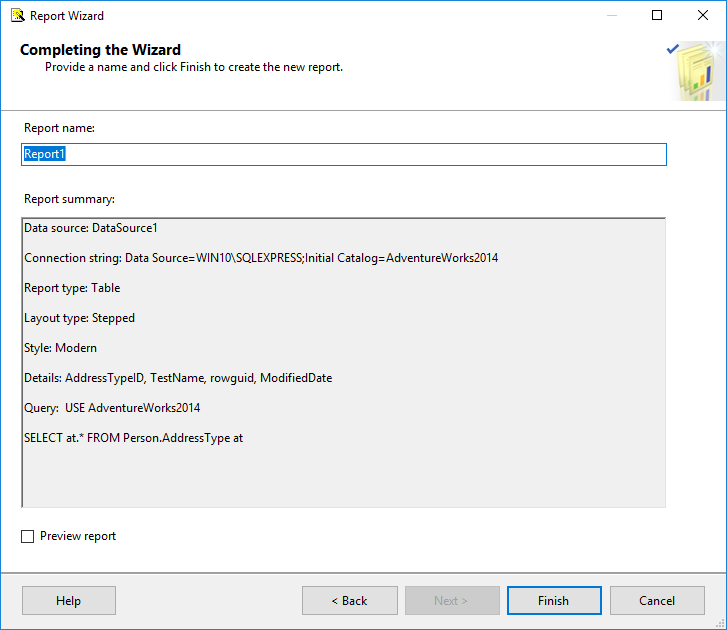
Task: Click the Details fields line in summary
Action: (178, 378)
